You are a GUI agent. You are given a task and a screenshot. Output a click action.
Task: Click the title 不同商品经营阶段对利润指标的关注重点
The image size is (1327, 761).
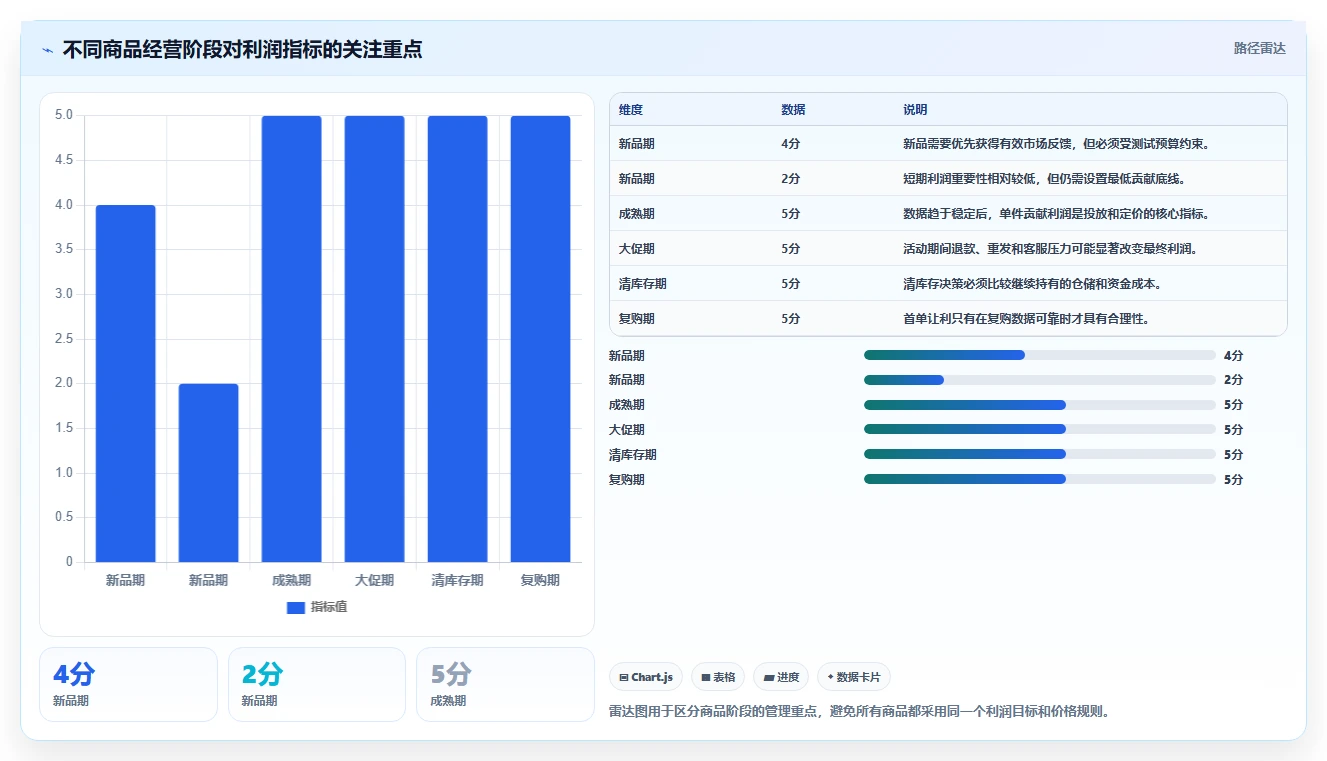(x=242, y=49)
